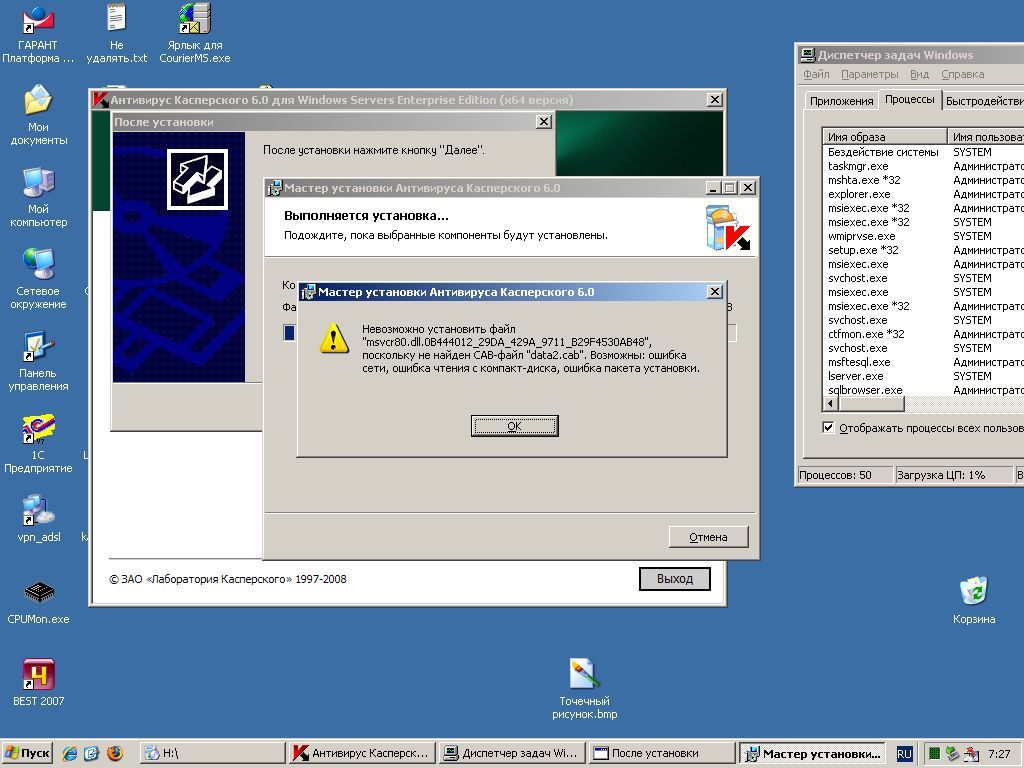Select the Точечный рисунок.bmp file icon

(584, 689)
